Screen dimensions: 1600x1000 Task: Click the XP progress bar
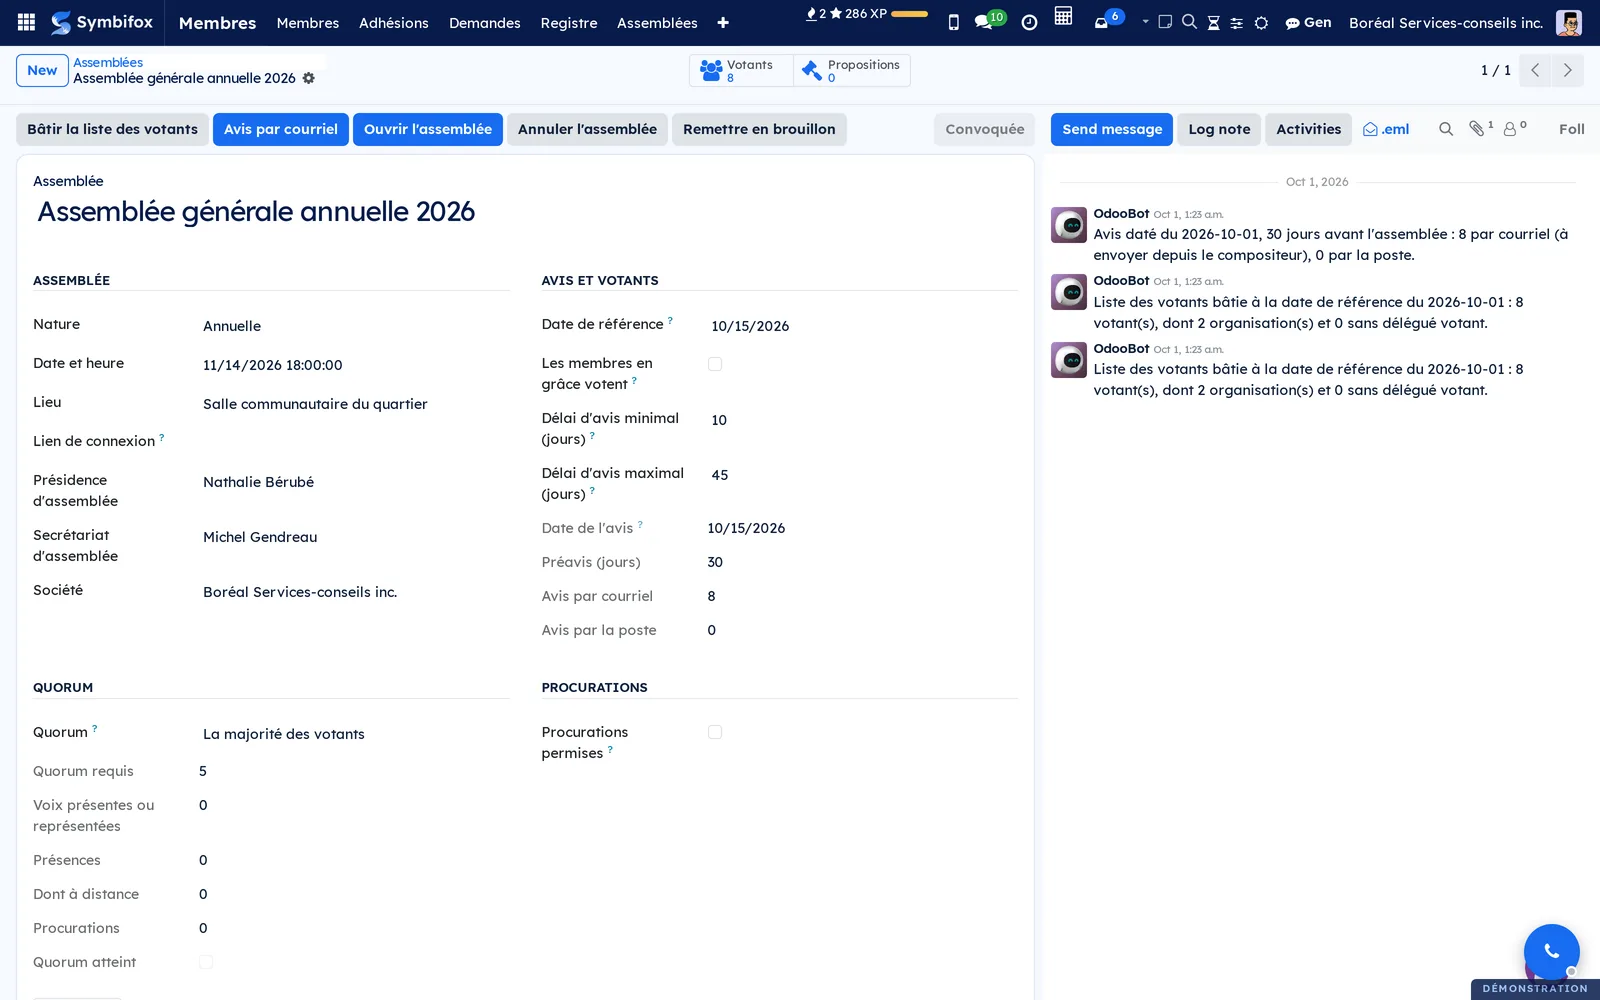909,14
